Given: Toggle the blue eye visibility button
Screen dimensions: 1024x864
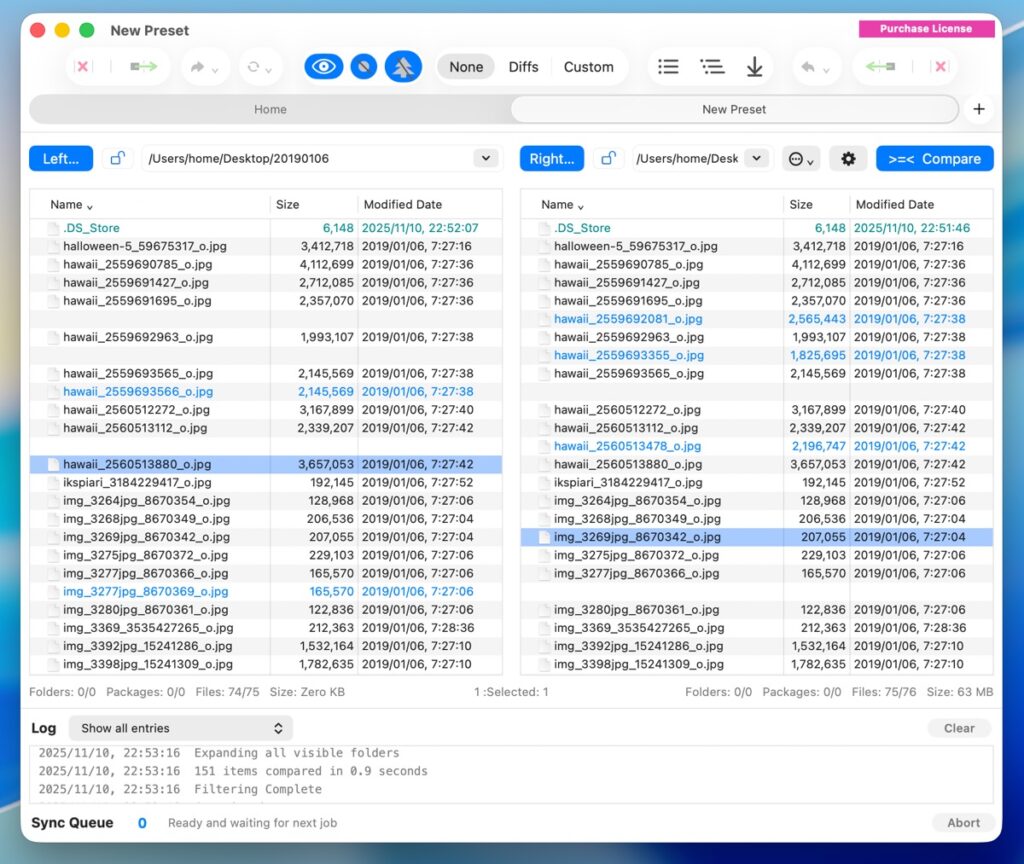Looking at the screenshot, I should (x=323, y=67).
